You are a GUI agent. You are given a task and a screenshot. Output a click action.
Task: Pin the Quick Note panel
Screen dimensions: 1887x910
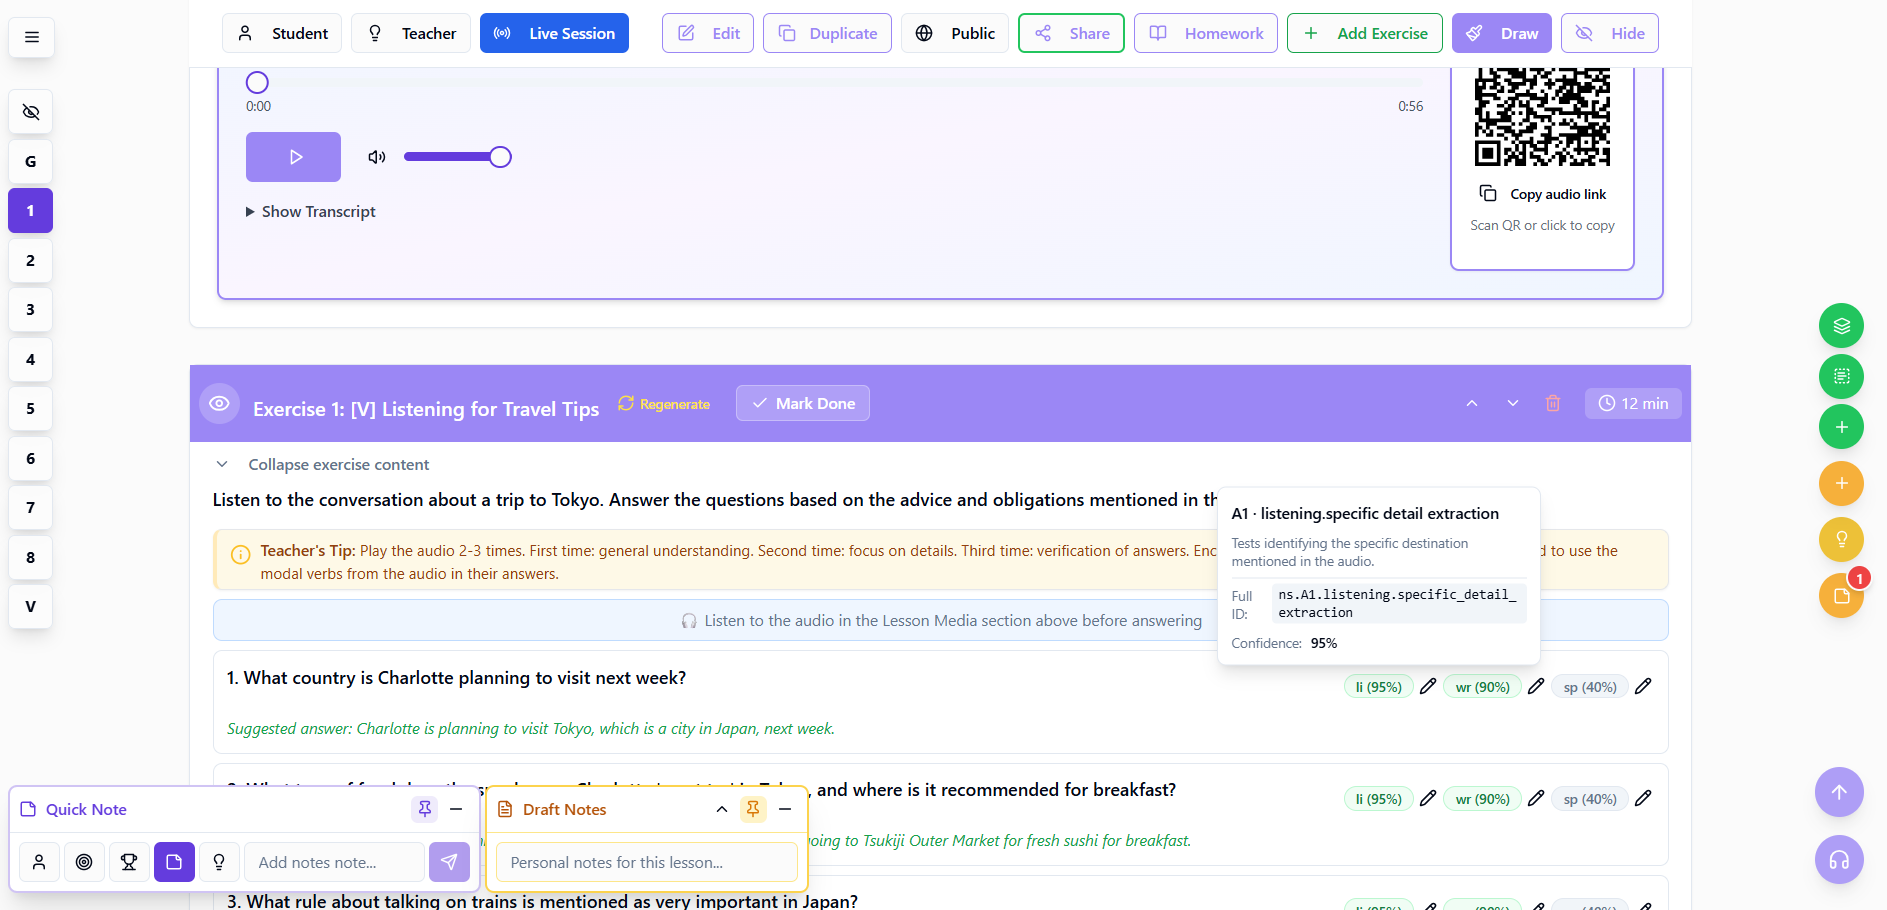[x=425, y=809]
